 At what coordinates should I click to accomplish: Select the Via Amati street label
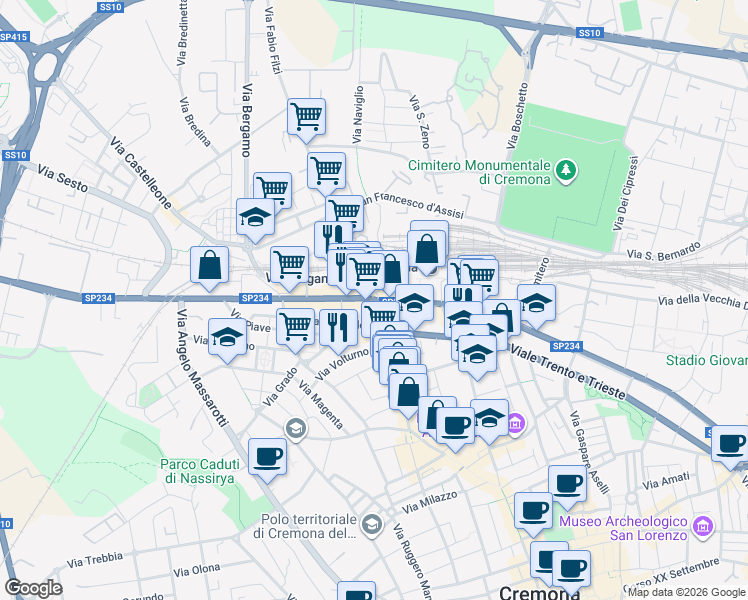[666, 481]
